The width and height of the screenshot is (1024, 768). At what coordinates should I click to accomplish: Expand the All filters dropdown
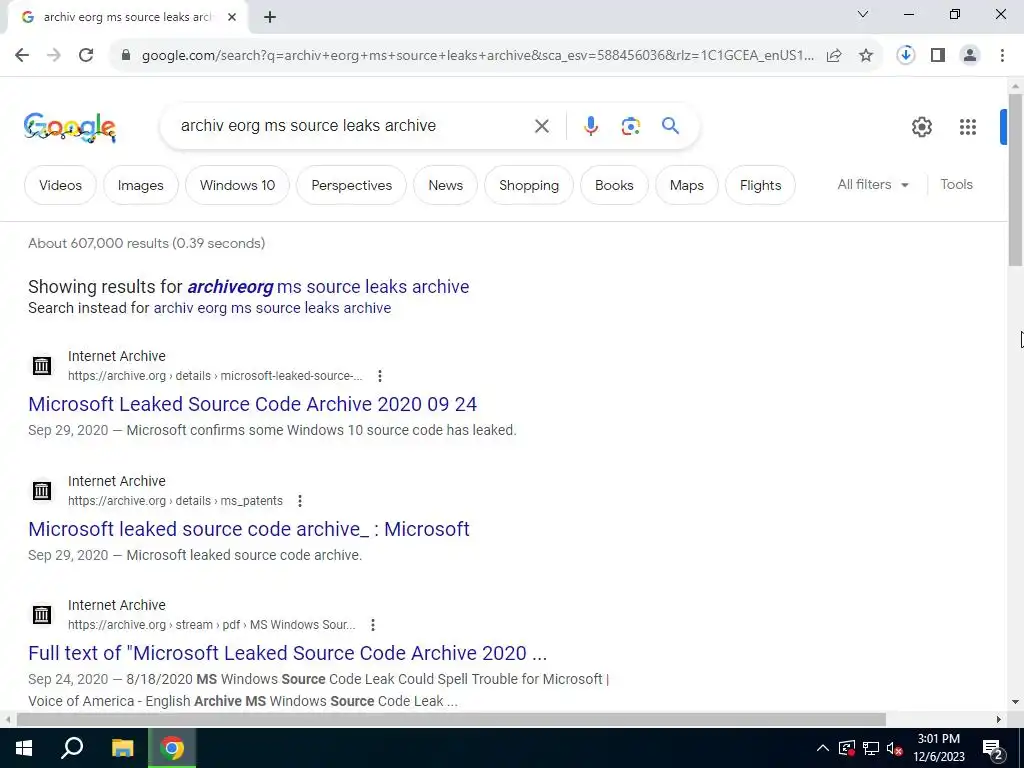[x=873, y=185]
